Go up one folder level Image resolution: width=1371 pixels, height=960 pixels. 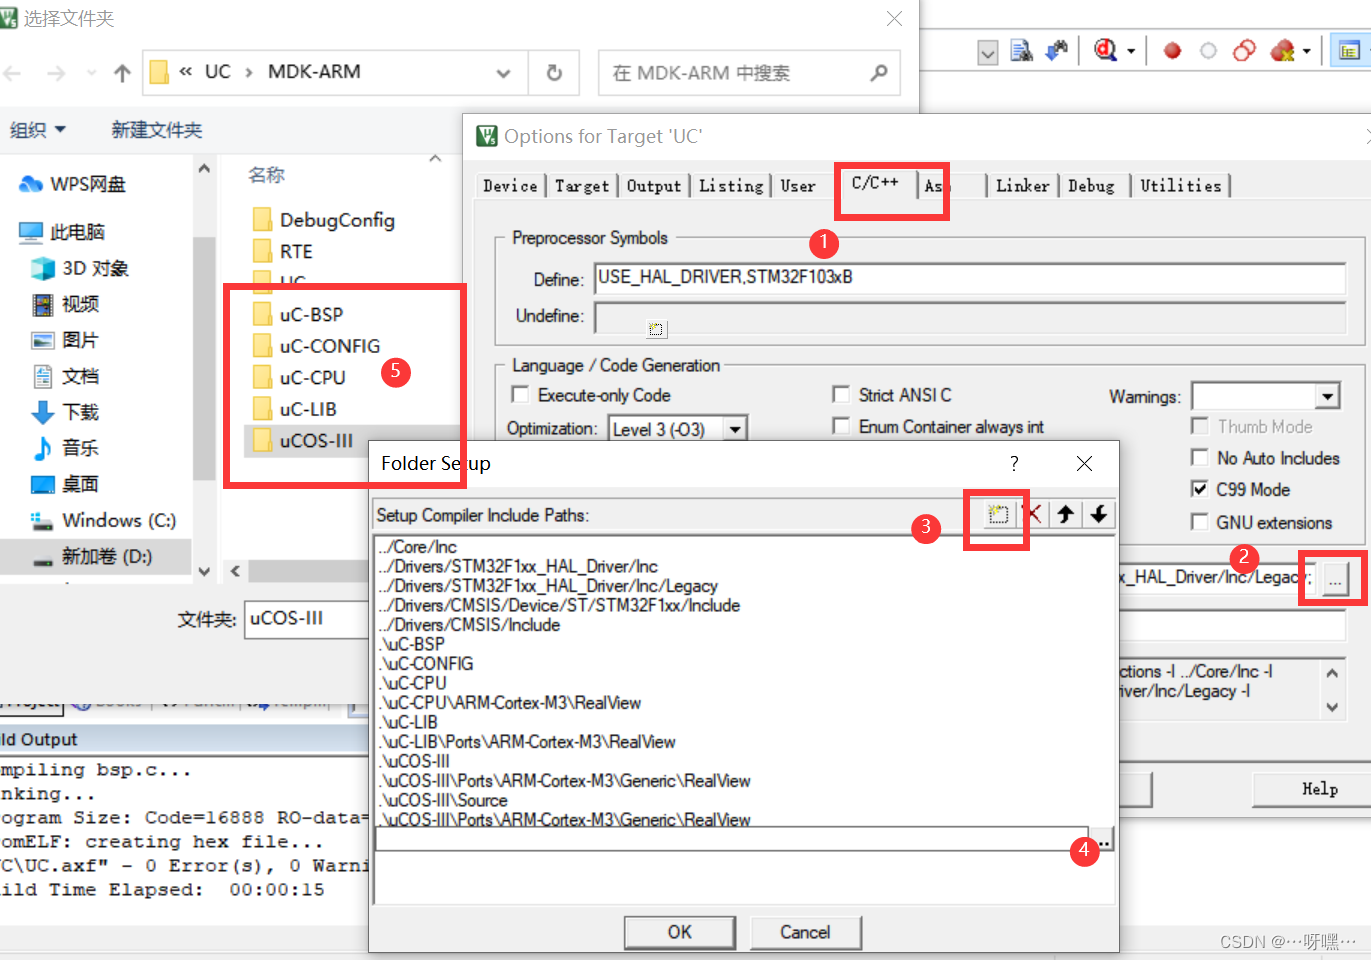[x=122, y=73]
